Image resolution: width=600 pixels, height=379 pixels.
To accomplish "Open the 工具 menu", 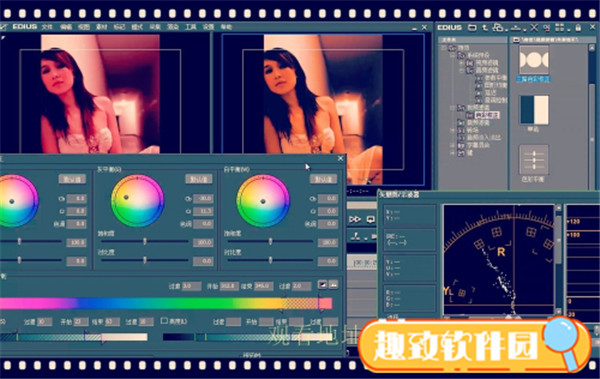I will 191,27.
